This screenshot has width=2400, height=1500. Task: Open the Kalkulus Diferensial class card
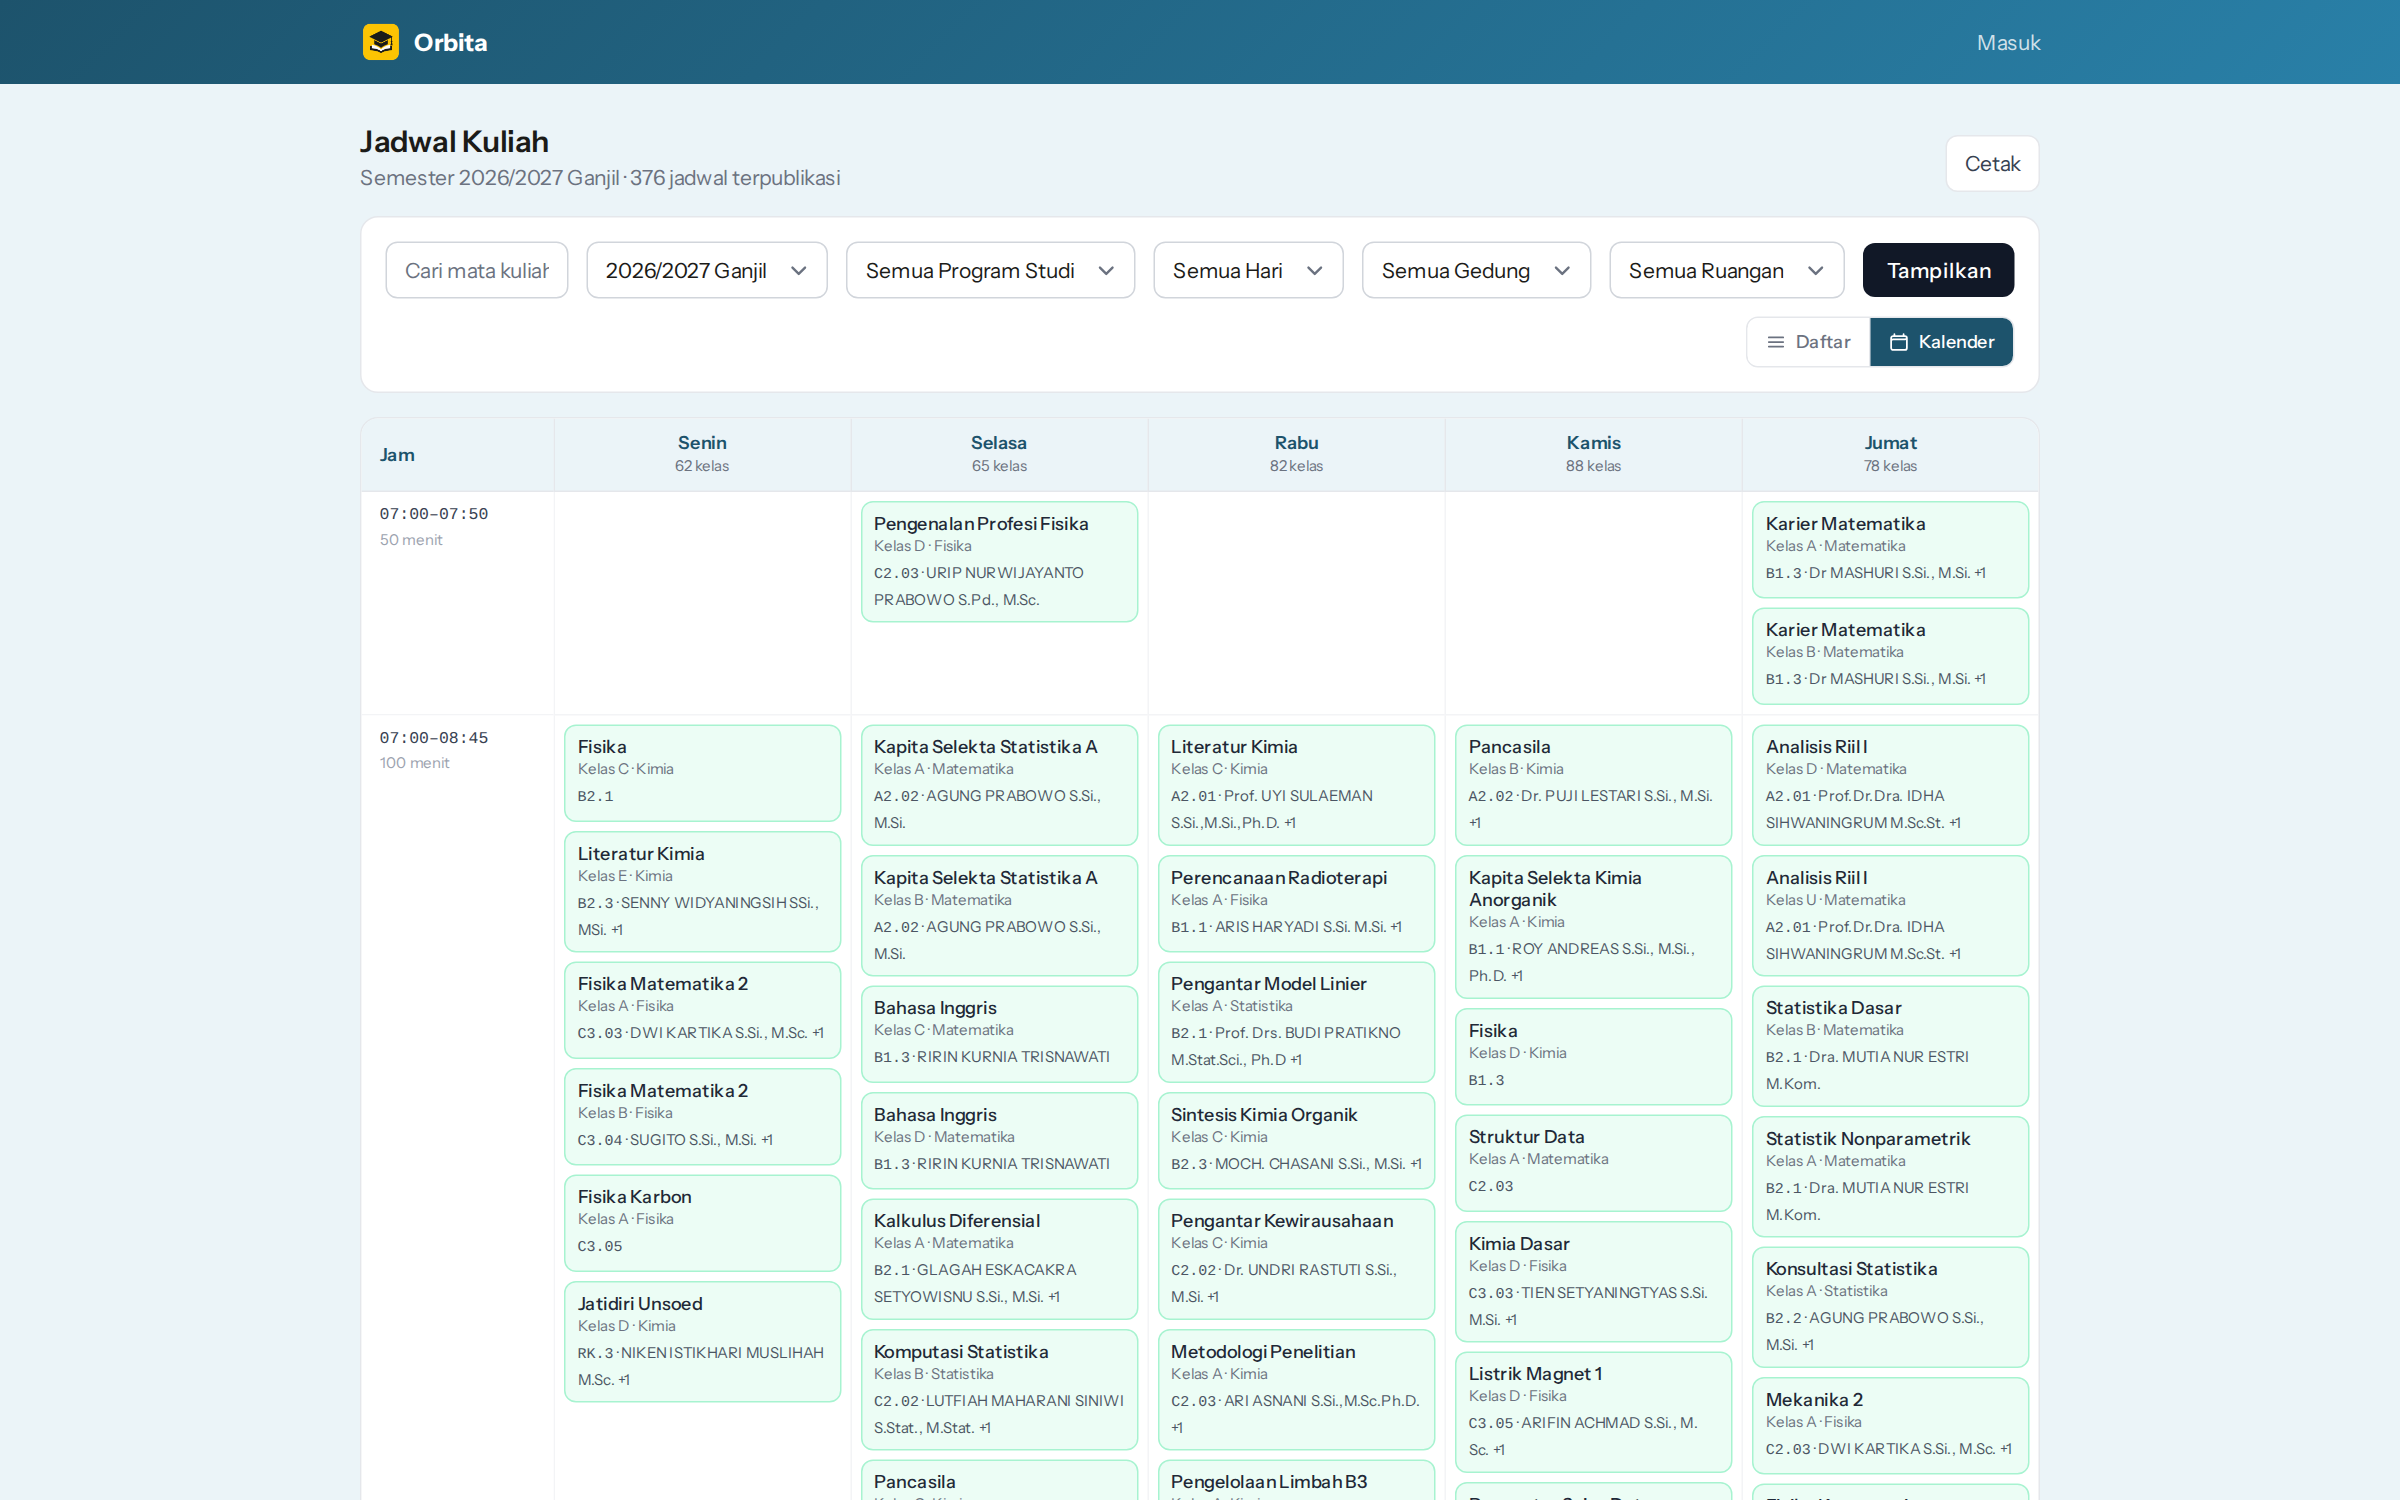pyautogui.click(x=999, y=1258)
